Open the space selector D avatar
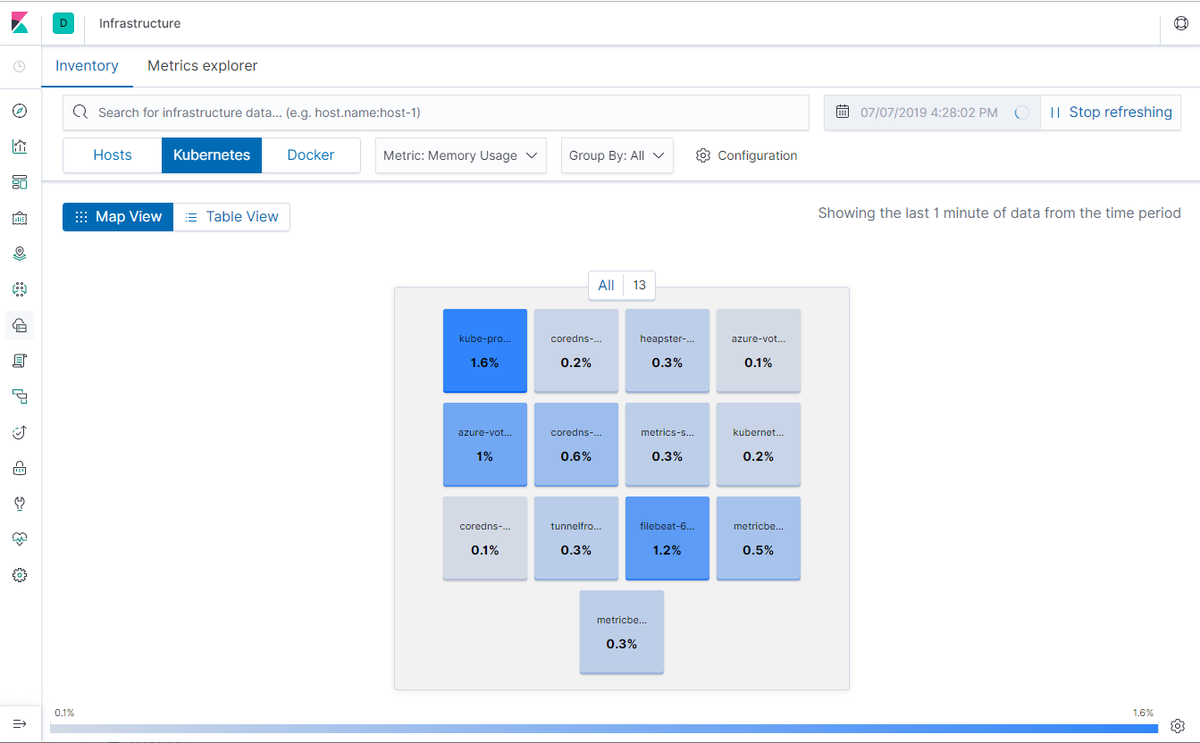The image size is (1200, 743). click(x=63, y=23)
